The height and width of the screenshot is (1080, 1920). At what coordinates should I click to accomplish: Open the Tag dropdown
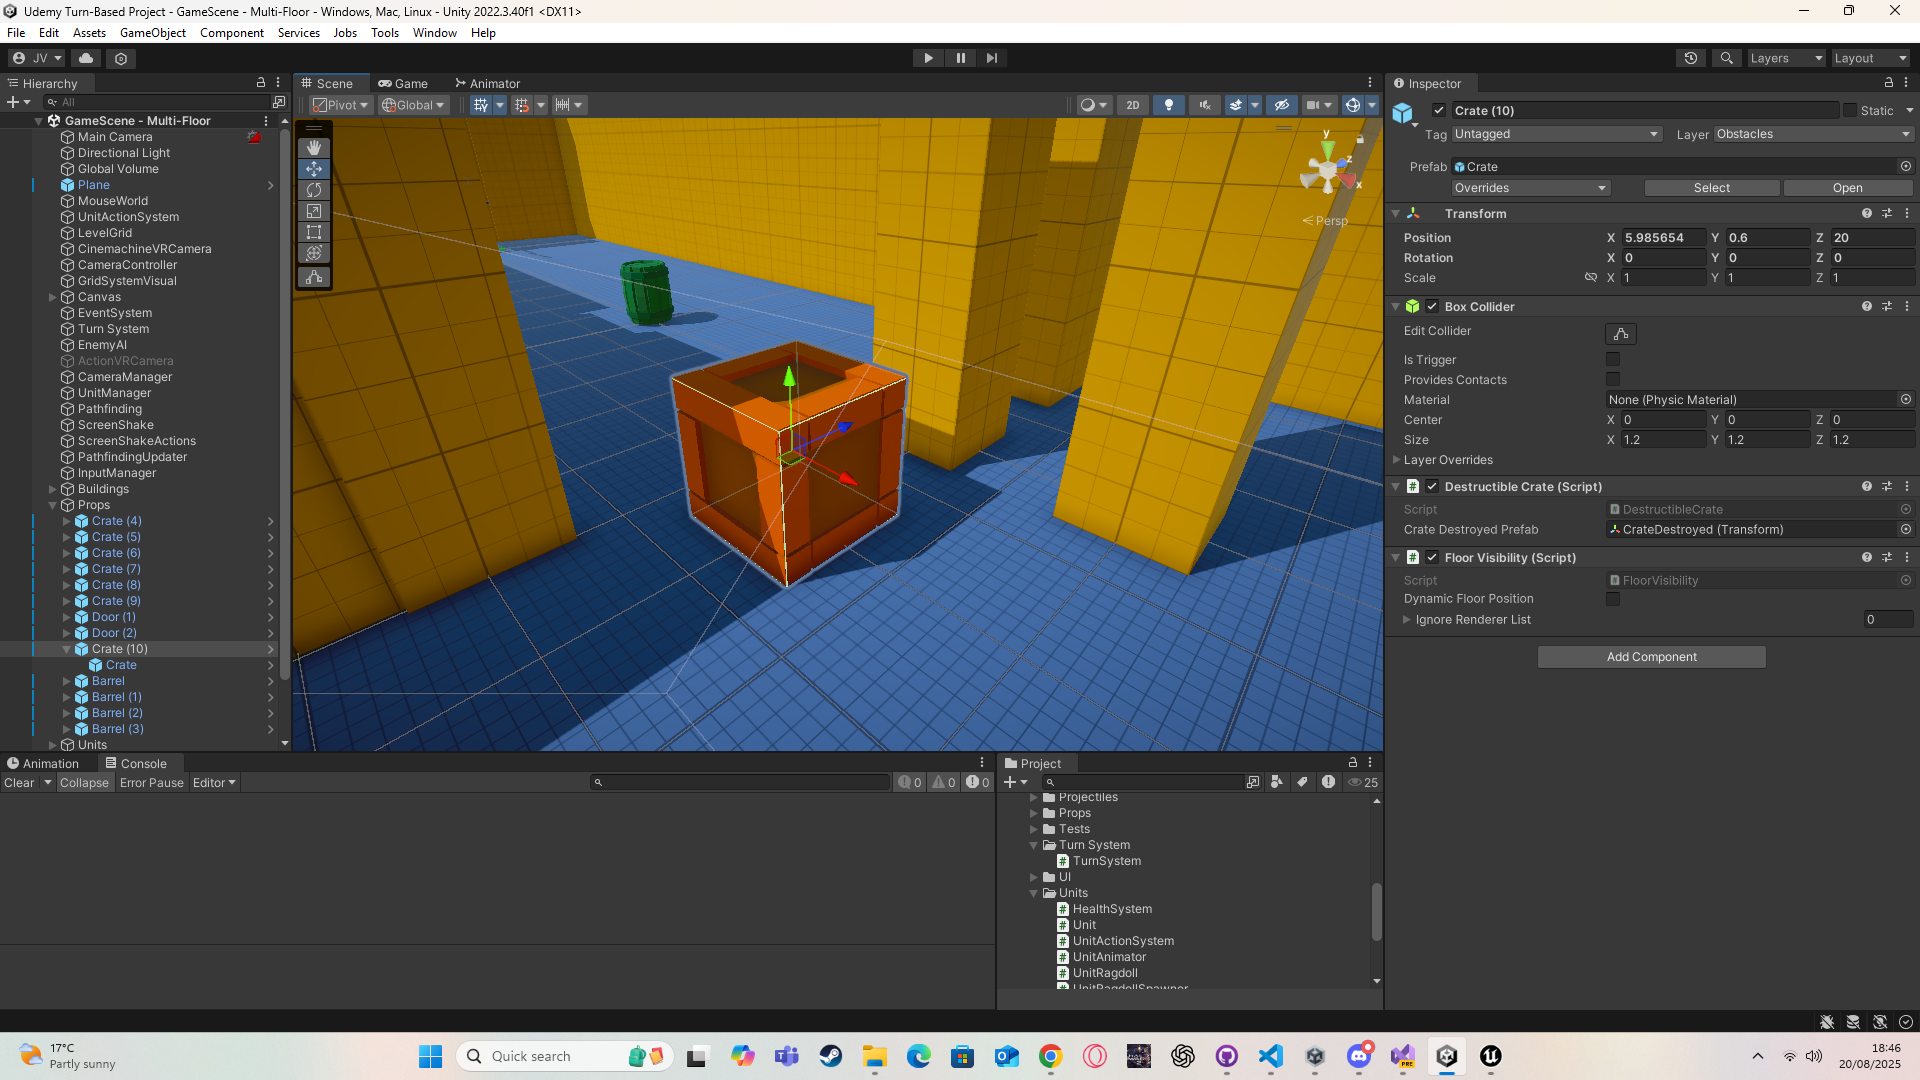tap(1556, 134)
